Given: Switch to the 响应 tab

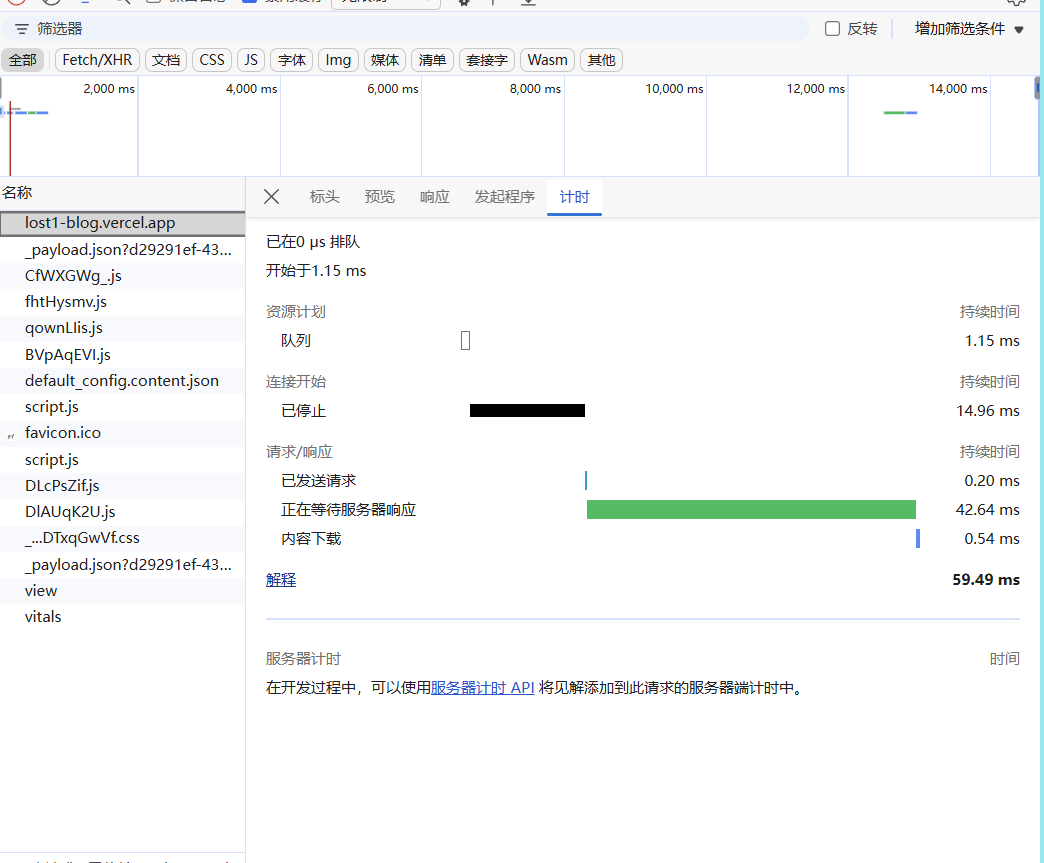Looking at the screenshot, I should coord(434,197).
